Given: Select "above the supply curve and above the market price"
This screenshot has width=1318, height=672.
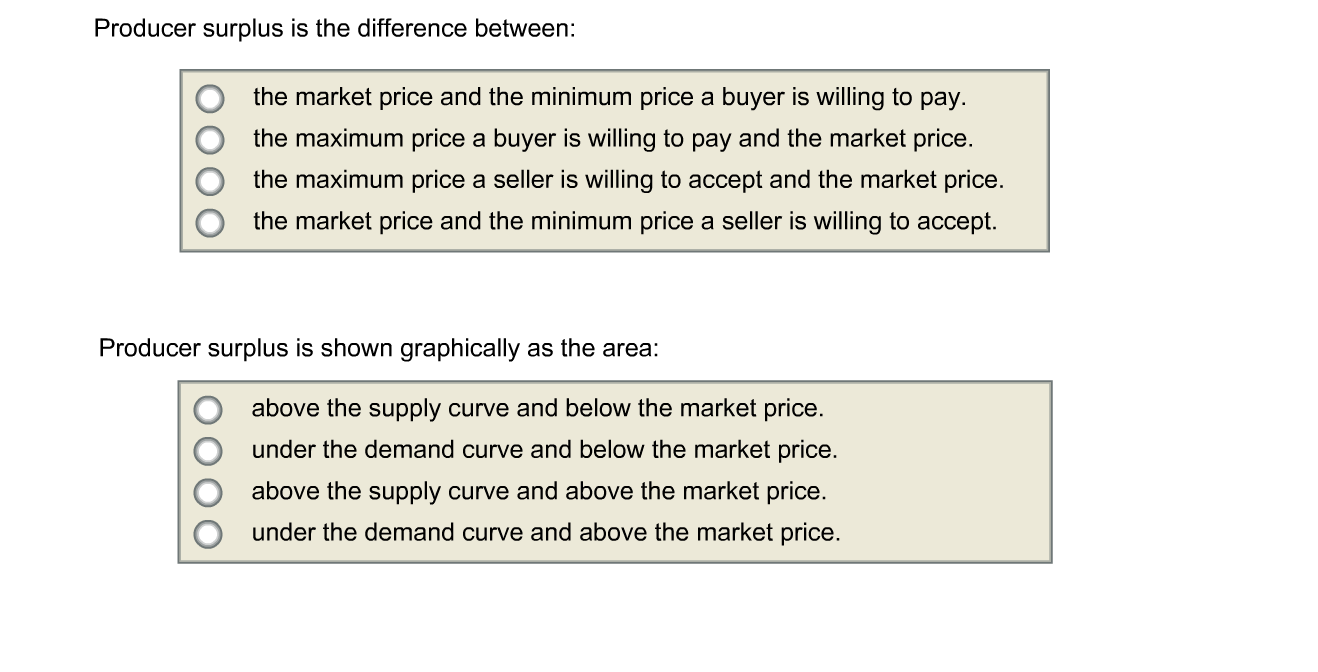Looking at the screenshot, I should (208, 491).
